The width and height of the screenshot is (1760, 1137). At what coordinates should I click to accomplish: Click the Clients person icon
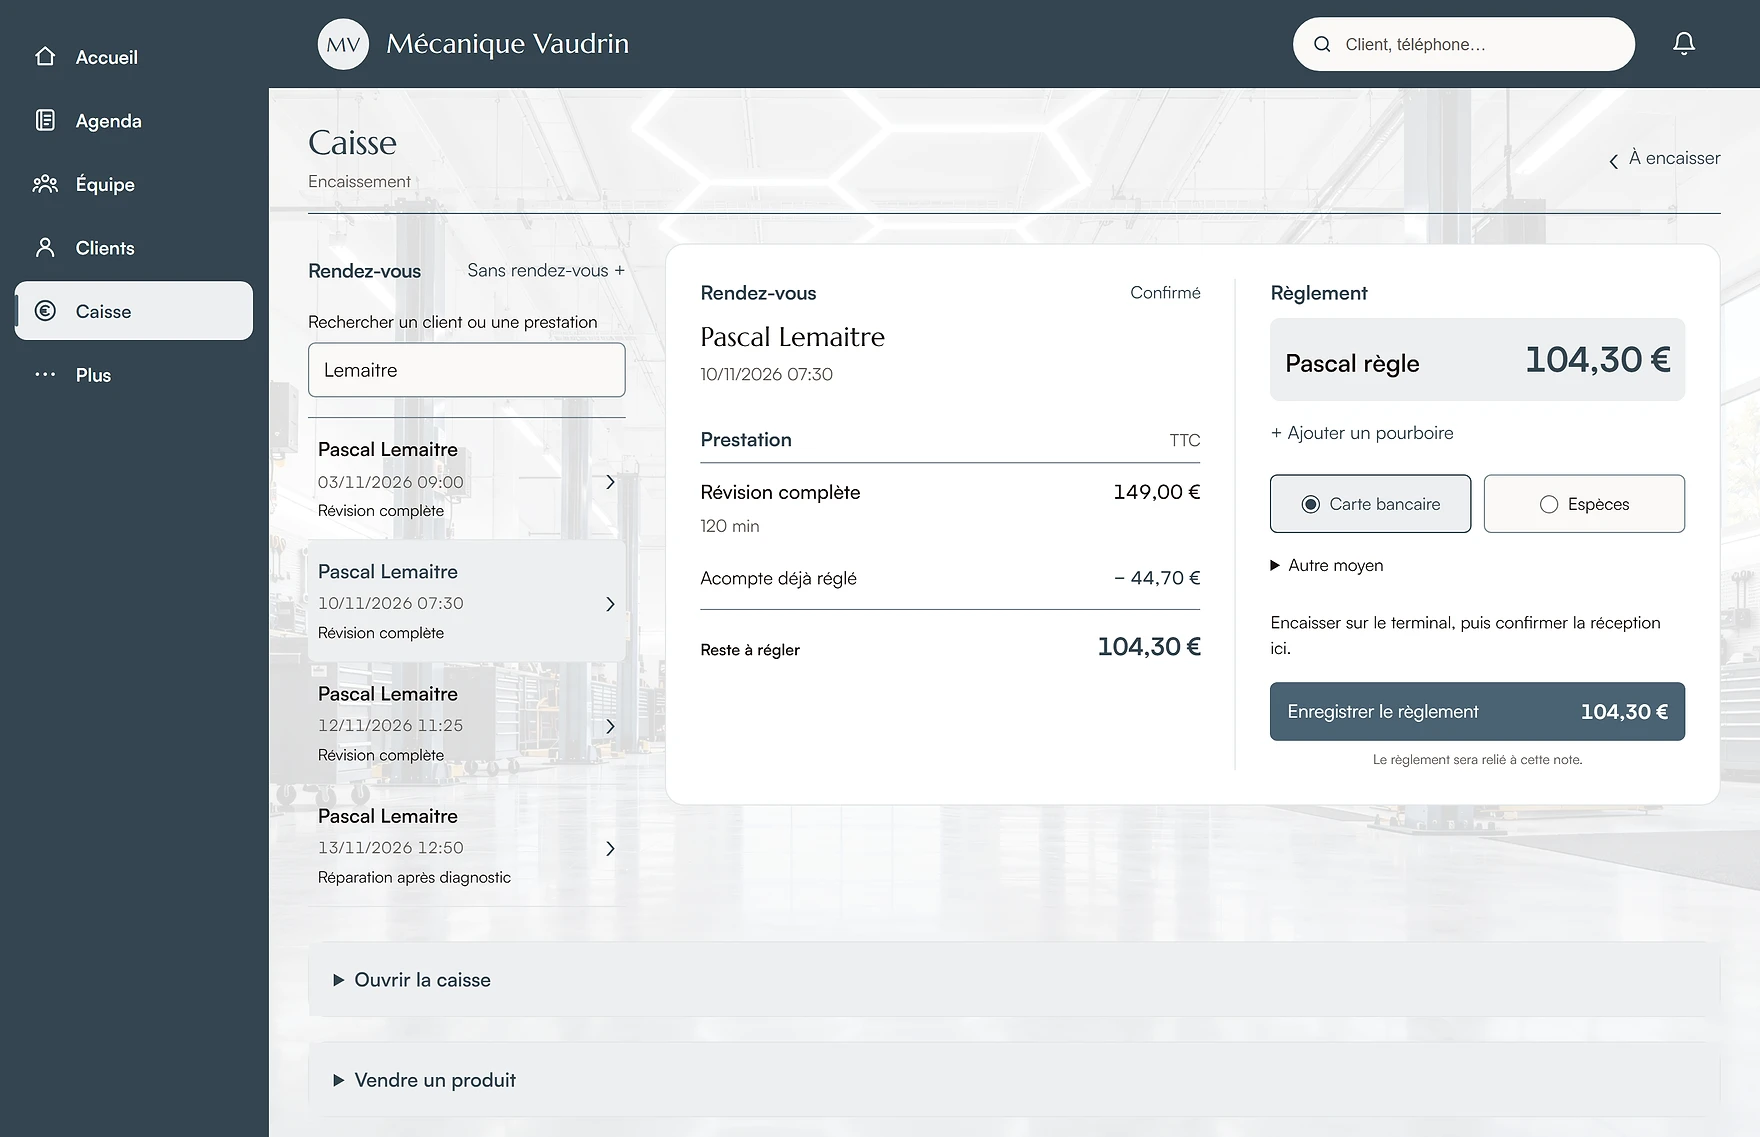click(x=45, y=248)
